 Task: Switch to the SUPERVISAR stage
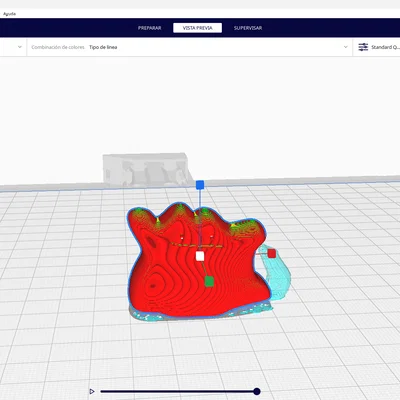(x=248, y=28)
